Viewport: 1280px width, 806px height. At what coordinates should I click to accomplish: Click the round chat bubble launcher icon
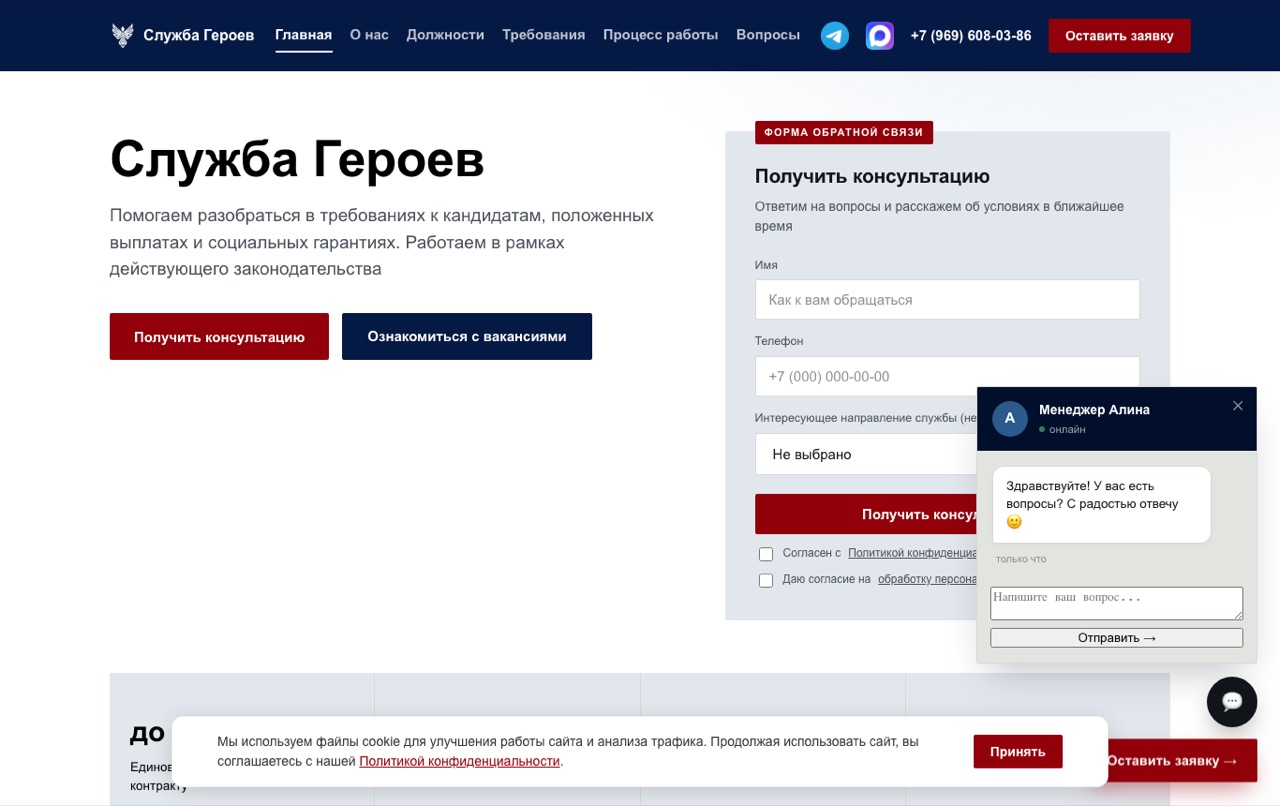1232,702
